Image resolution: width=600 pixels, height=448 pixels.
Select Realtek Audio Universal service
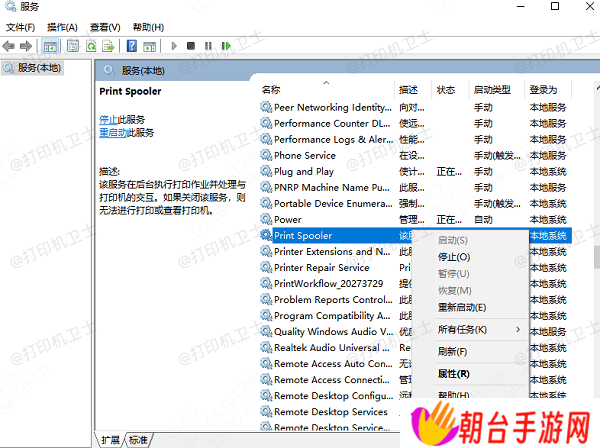(331, 347)
